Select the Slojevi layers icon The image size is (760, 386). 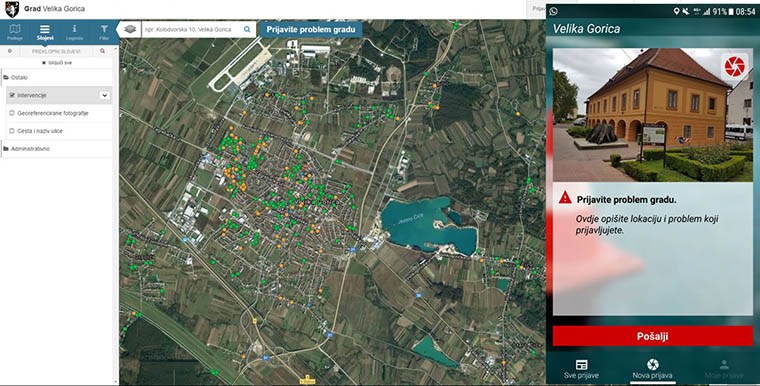click(x=45, y=32)
